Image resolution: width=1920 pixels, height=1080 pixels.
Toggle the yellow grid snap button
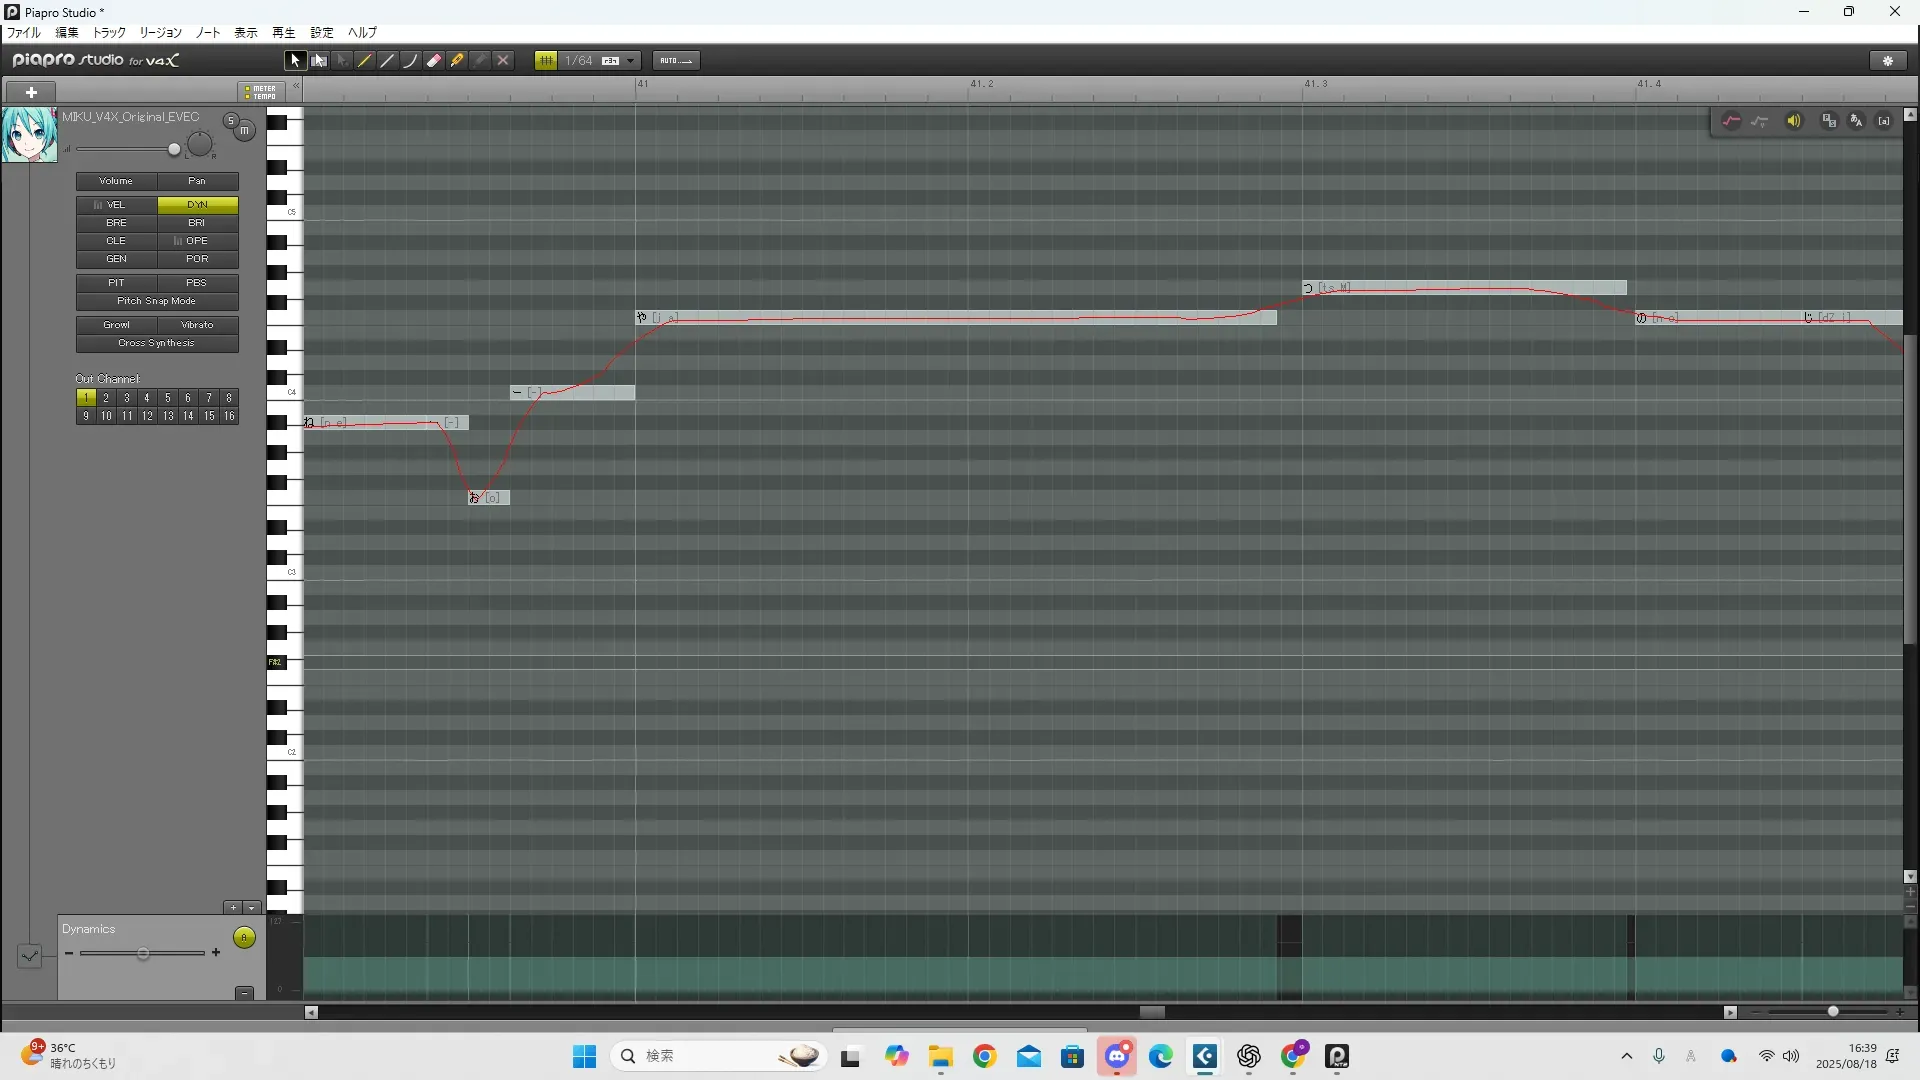[x=546, y=61]
